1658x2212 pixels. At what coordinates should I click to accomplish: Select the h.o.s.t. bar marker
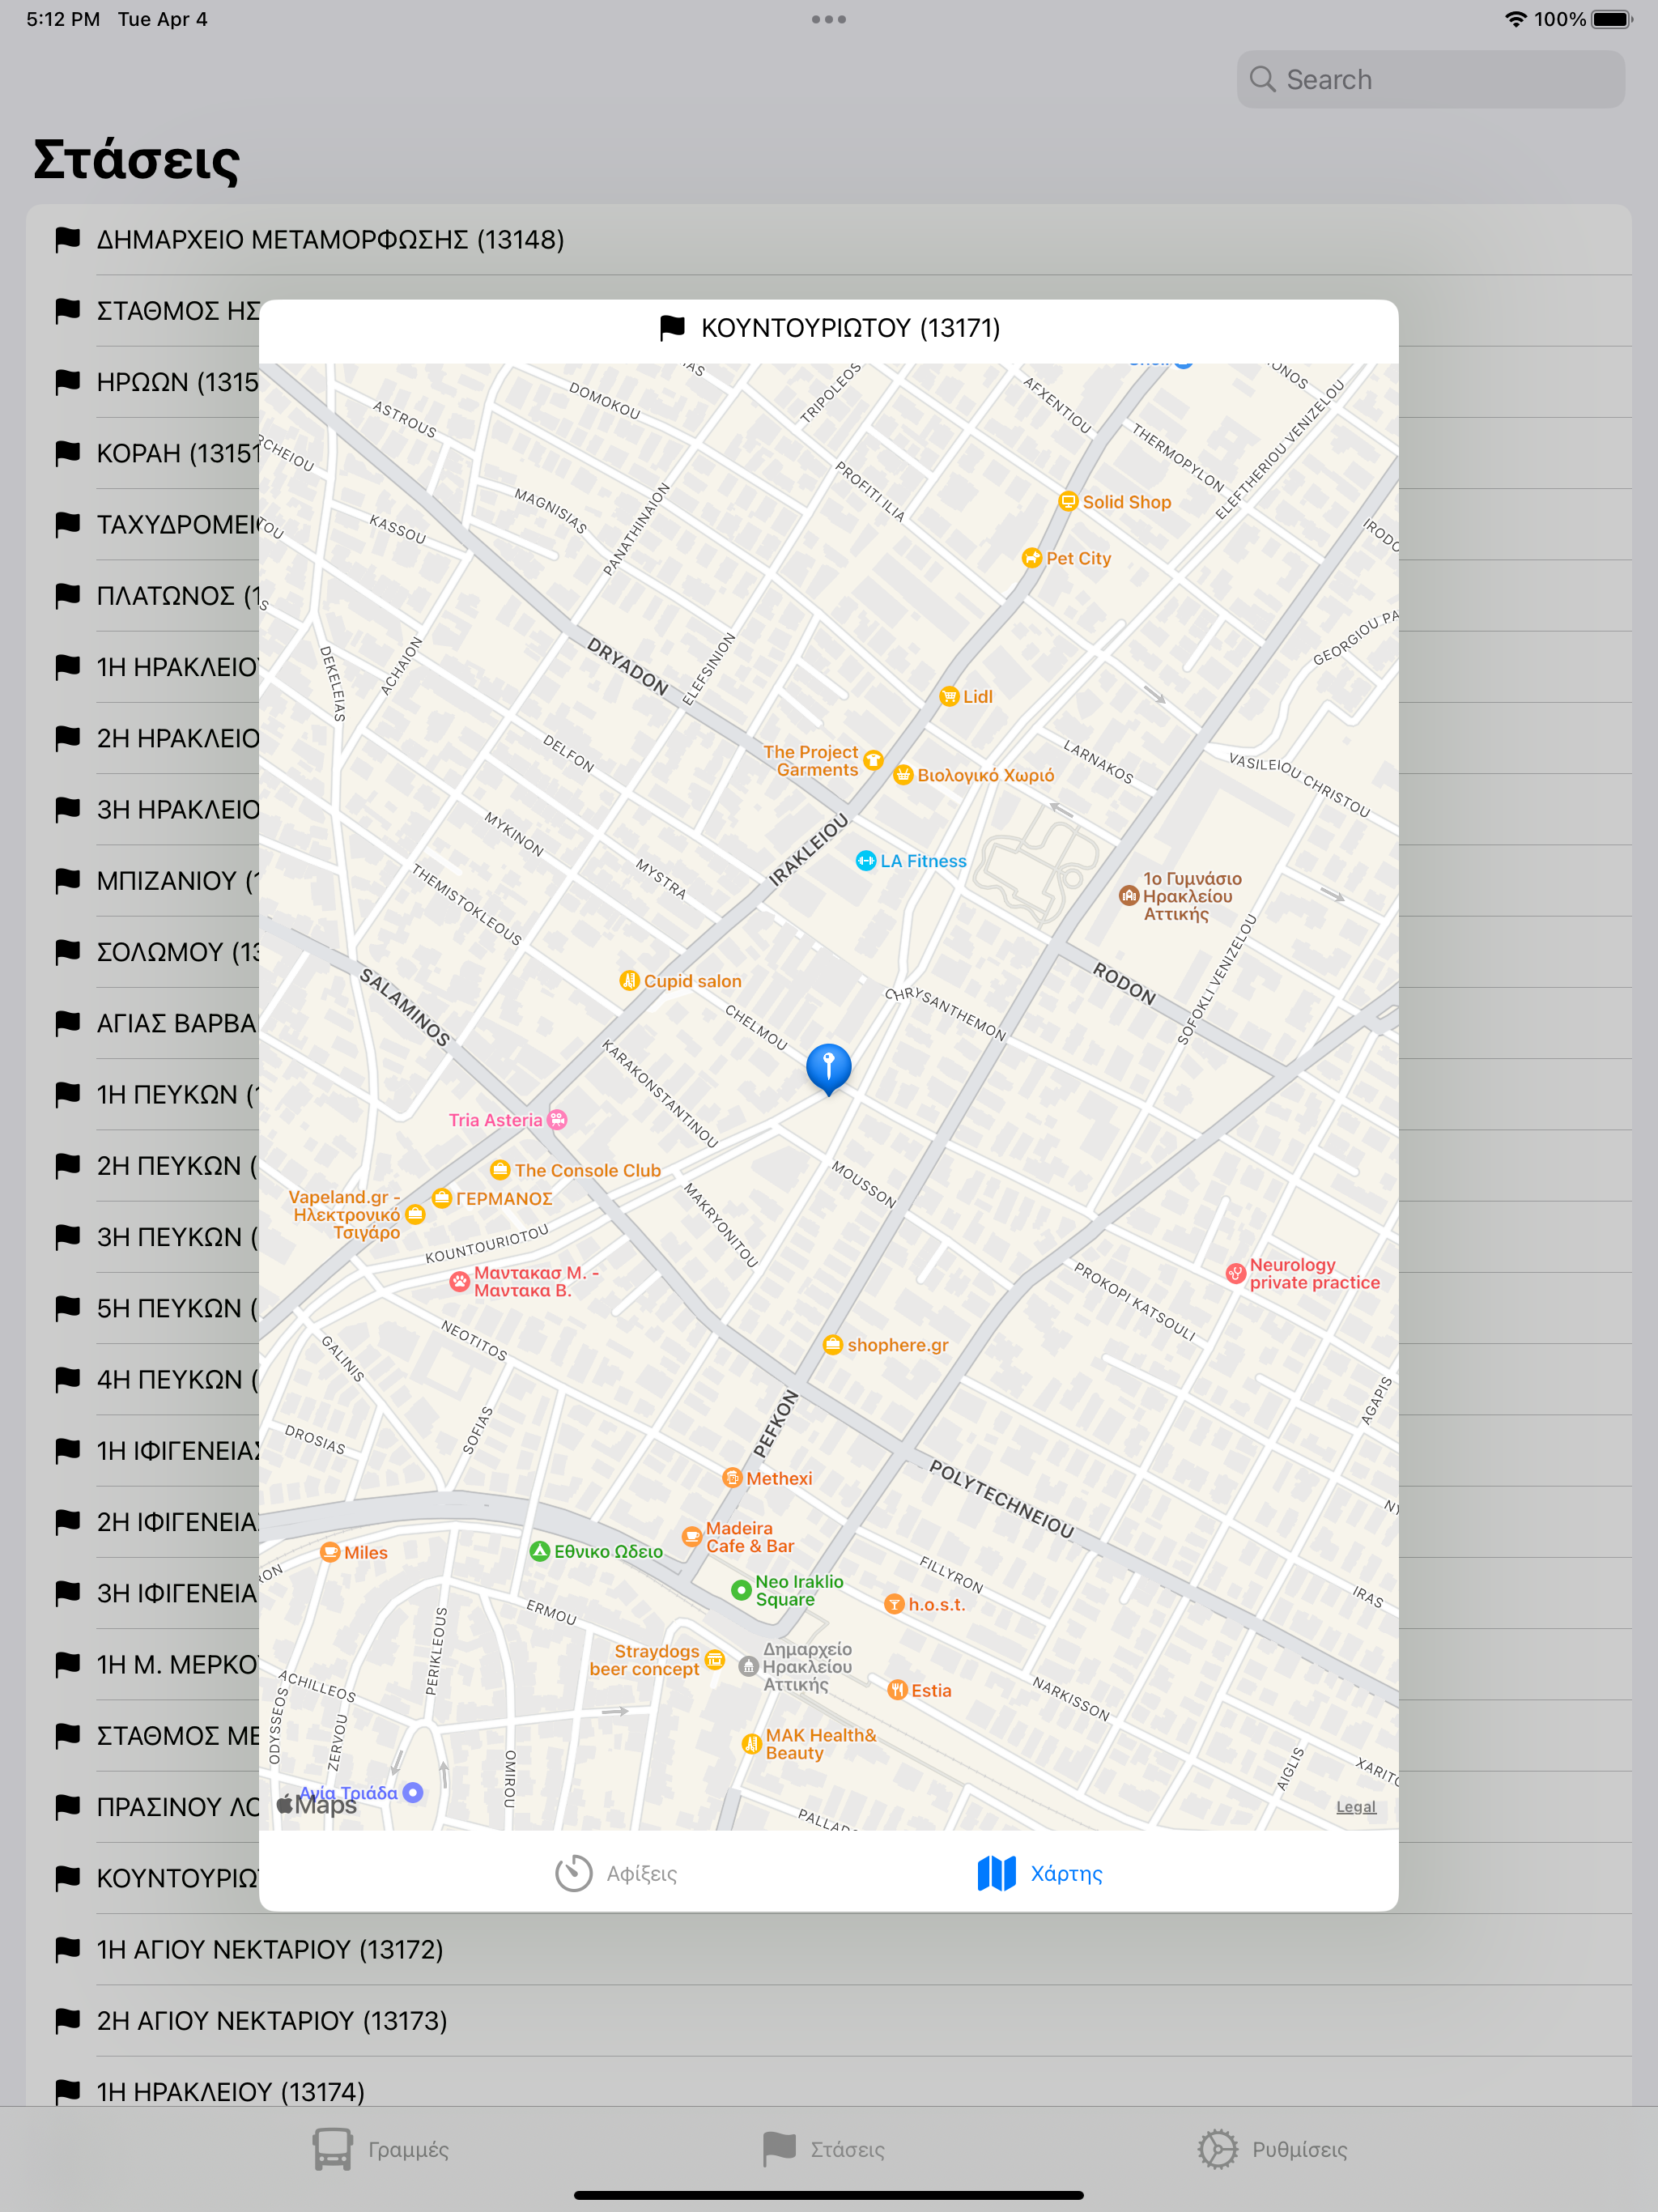pos(894,1604)
